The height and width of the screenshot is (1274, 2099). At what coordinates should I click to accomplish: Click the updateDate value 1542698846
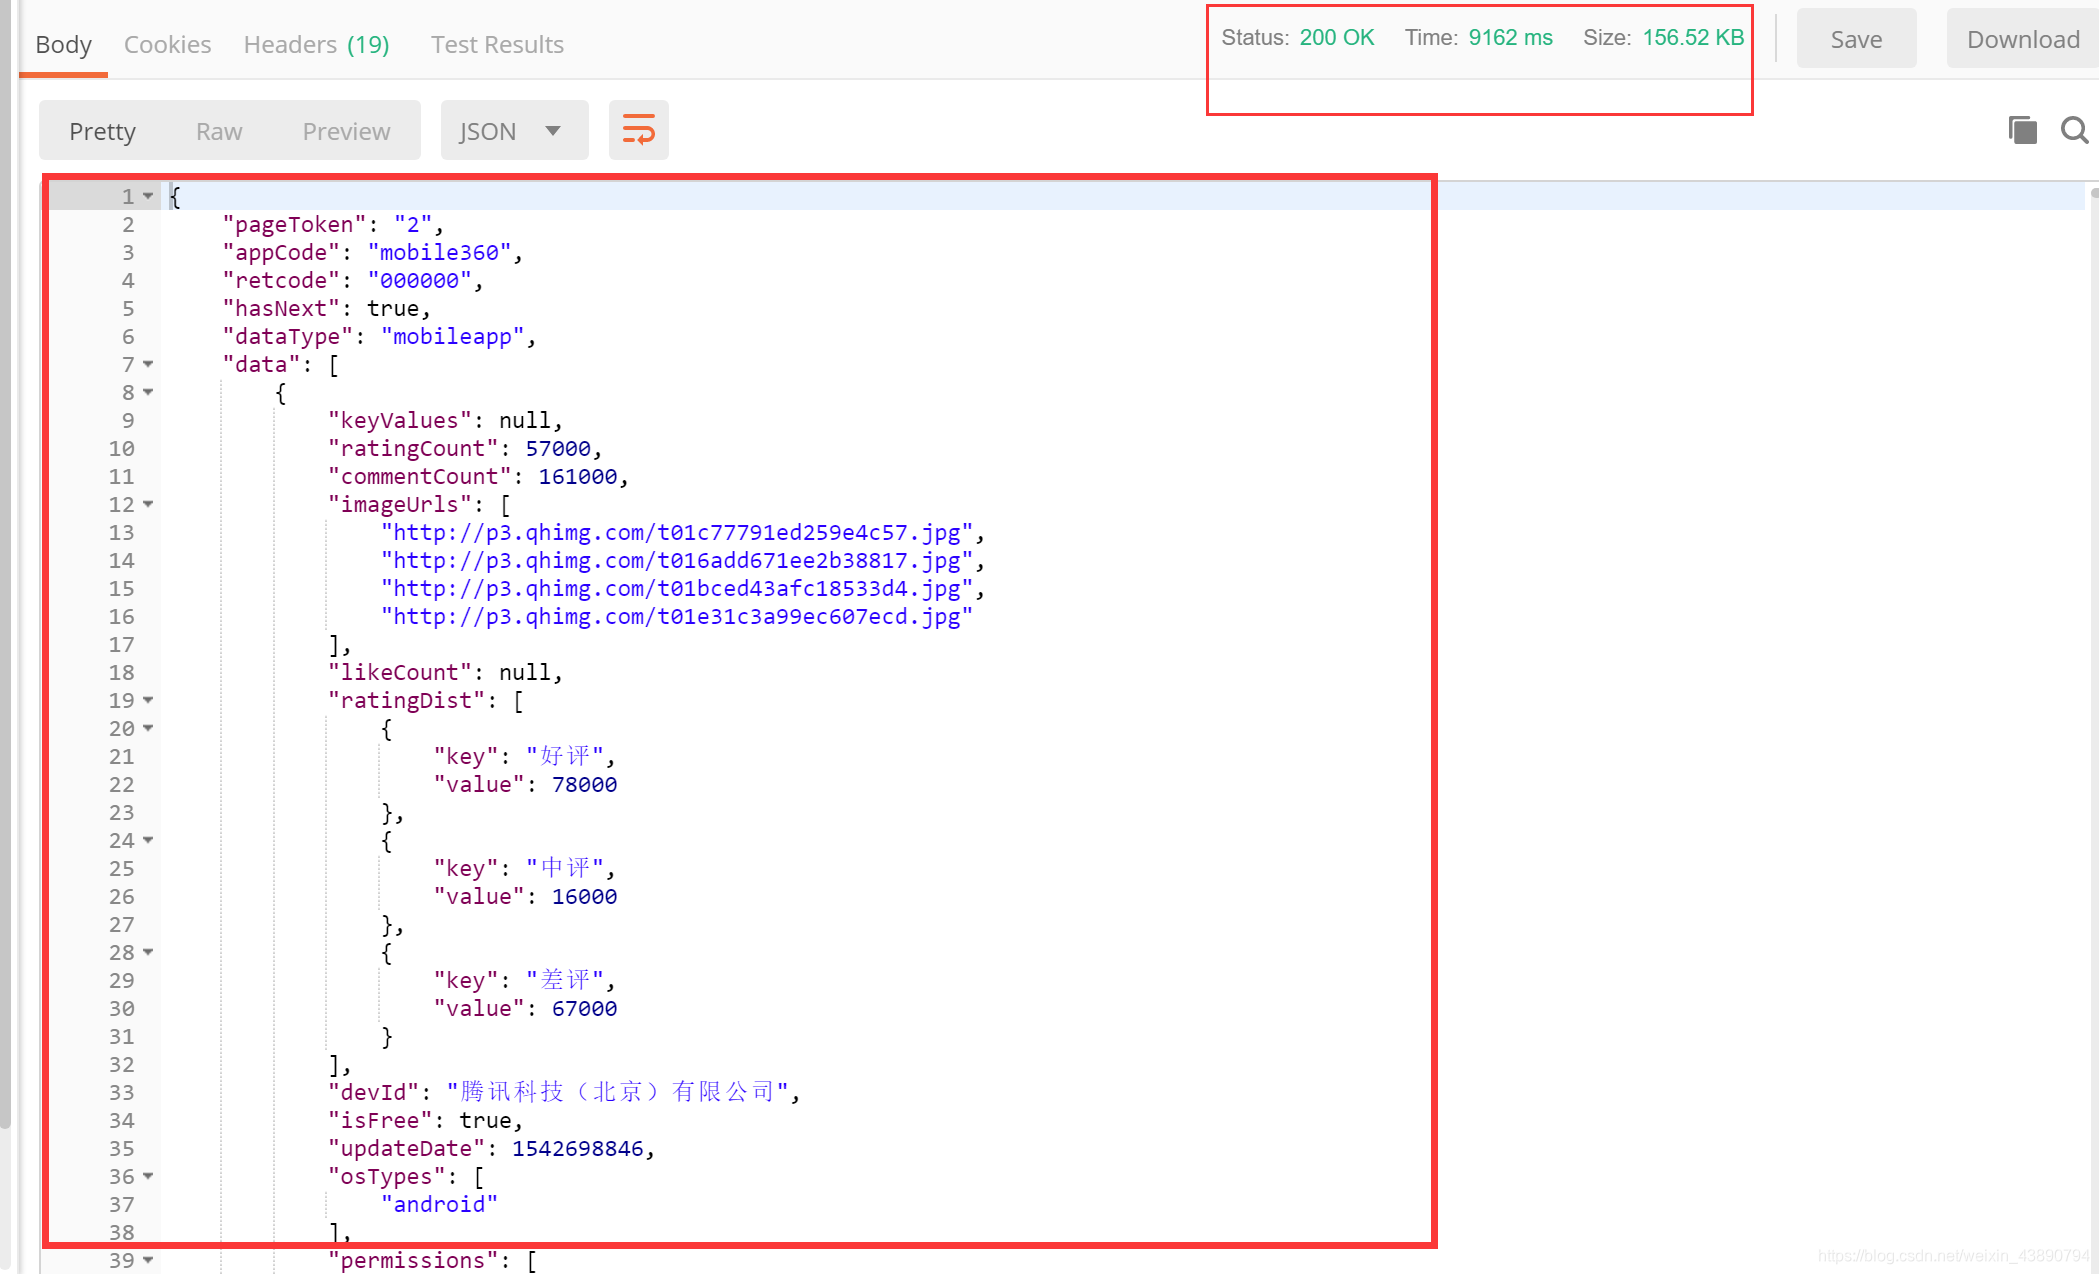pos(578,1148)
